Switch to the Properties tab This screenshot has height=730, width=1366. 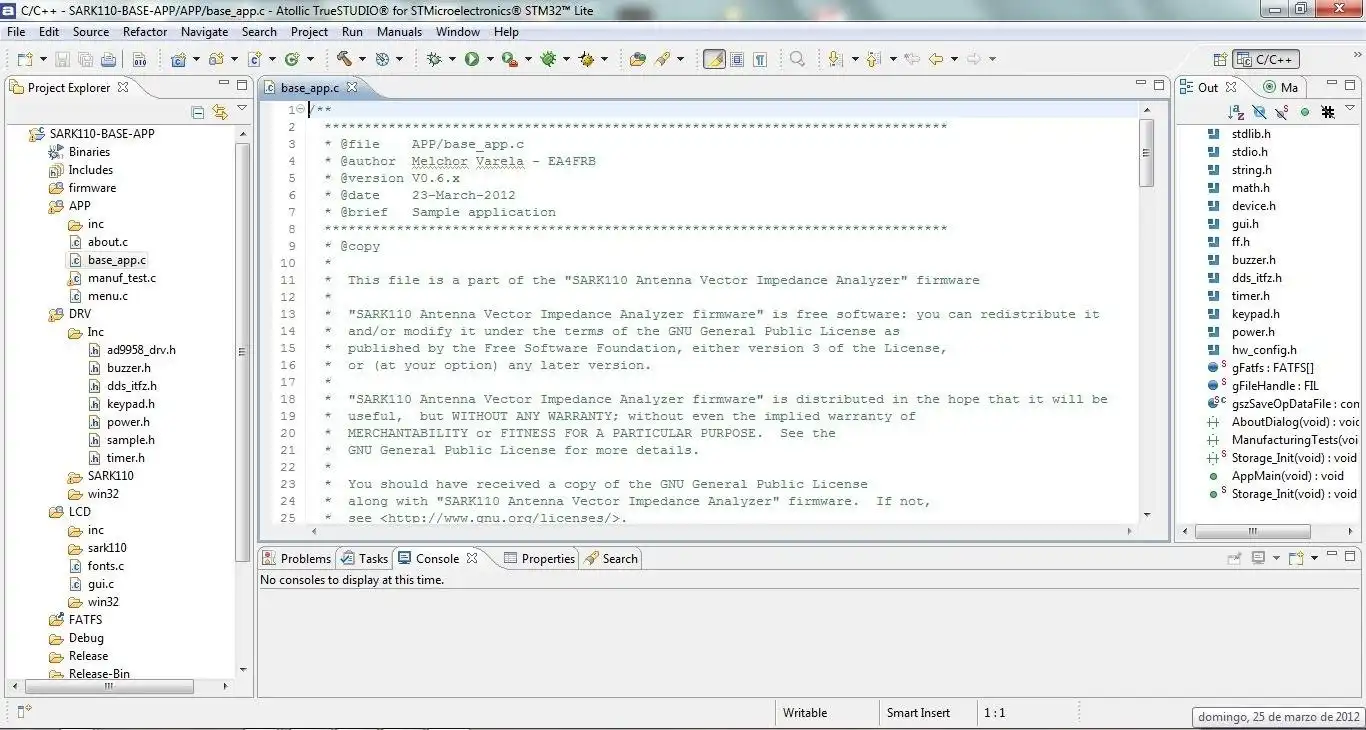[x=539, y=559]
